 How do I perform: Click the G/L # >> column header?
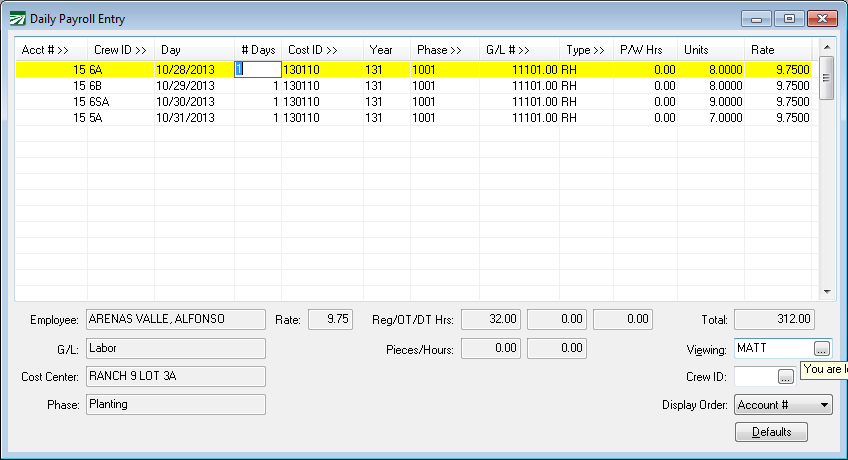508,49
